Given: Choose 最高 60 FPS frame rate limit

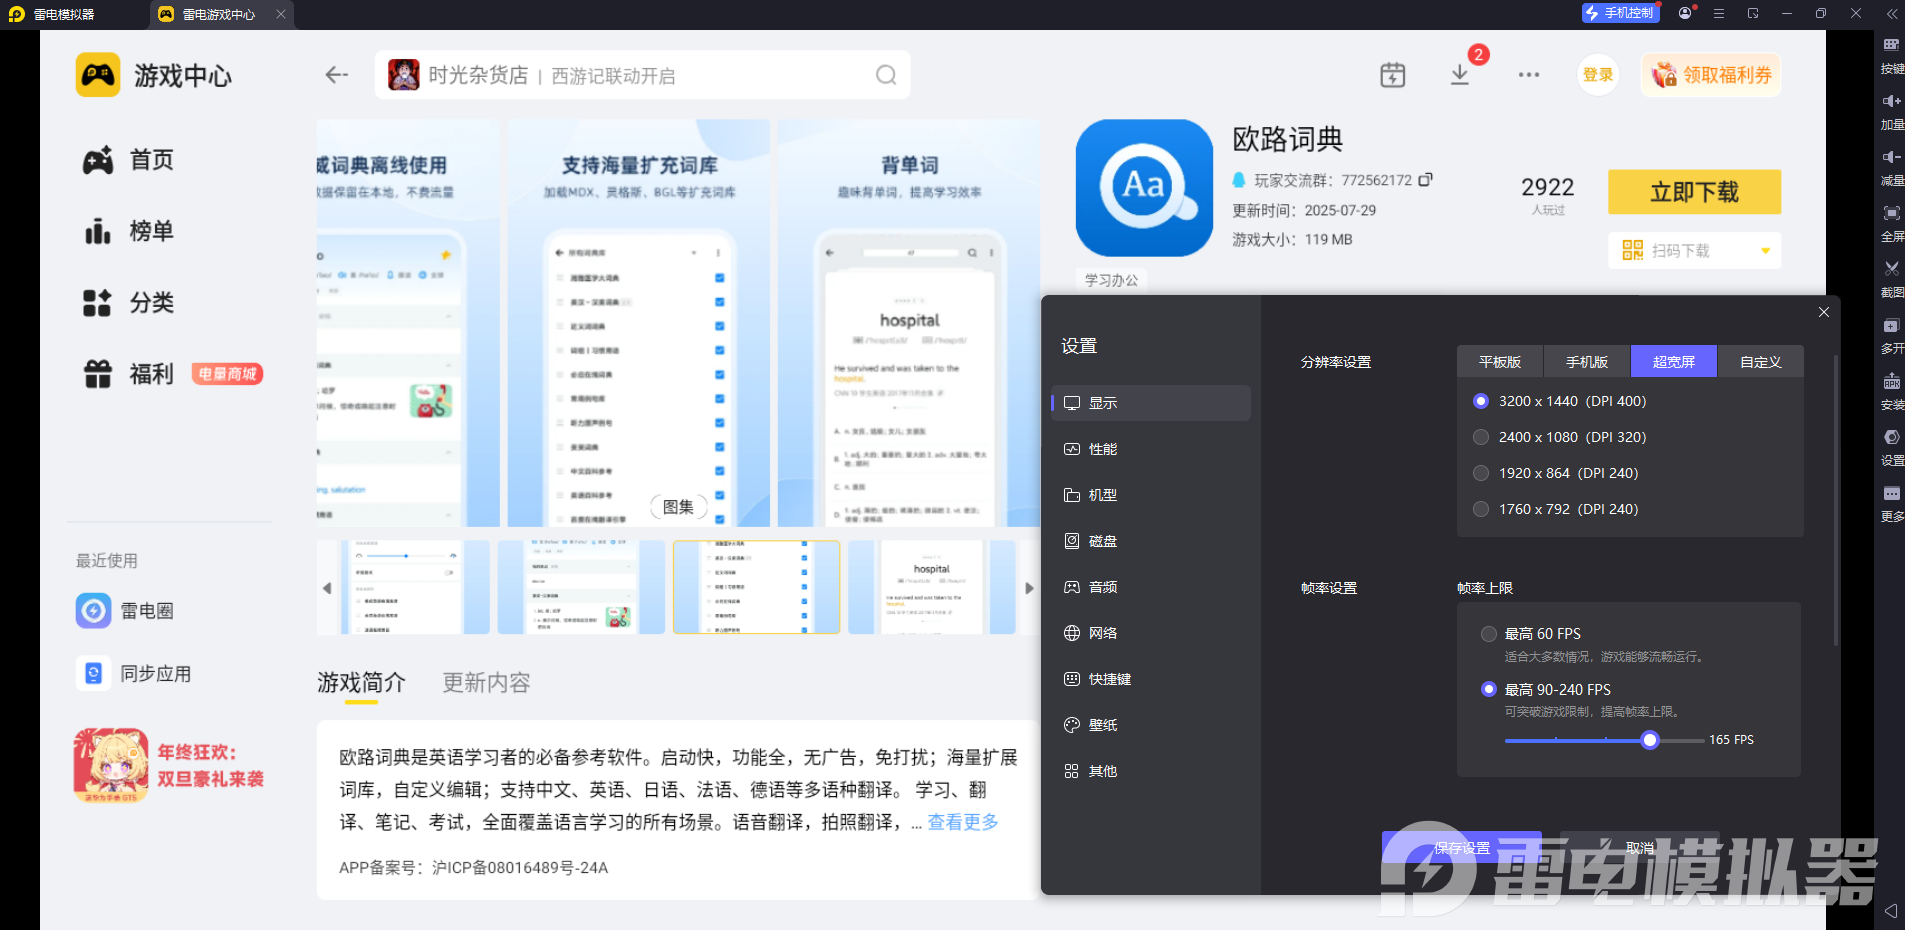Looking at the screenshot, I should [1489, 634].
